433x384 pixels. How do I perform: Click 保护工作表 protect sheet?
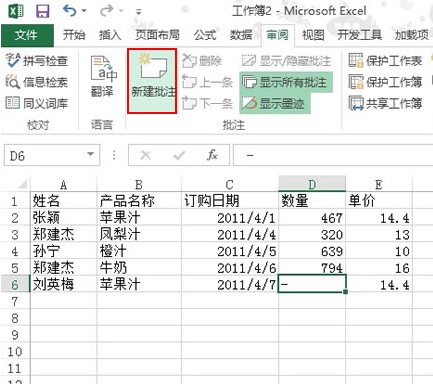[386, 61]
